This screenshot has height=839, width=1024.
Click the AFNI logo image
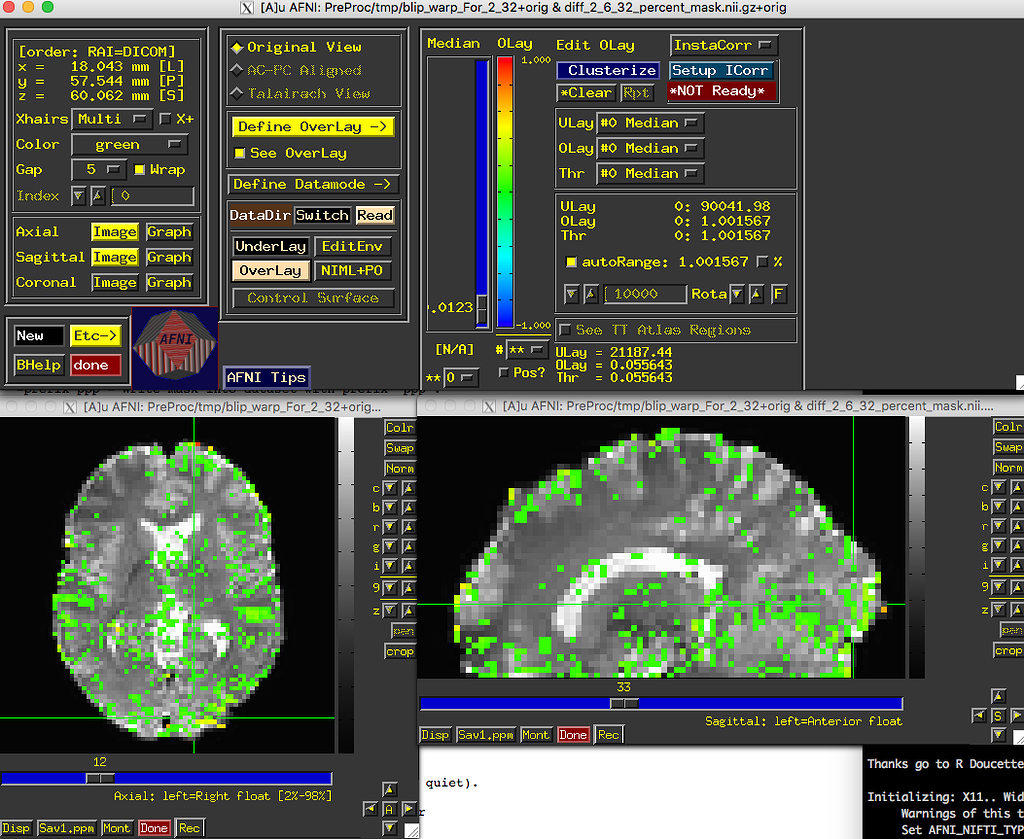(x=175, y=347)
